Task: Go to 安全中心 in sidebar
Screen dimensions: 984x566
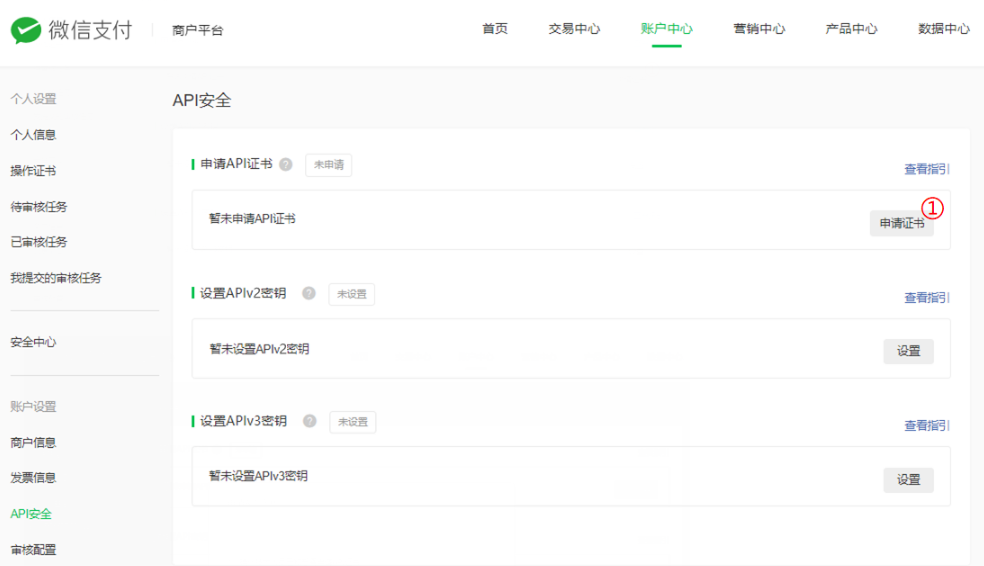Action: (x=33, y=342)
